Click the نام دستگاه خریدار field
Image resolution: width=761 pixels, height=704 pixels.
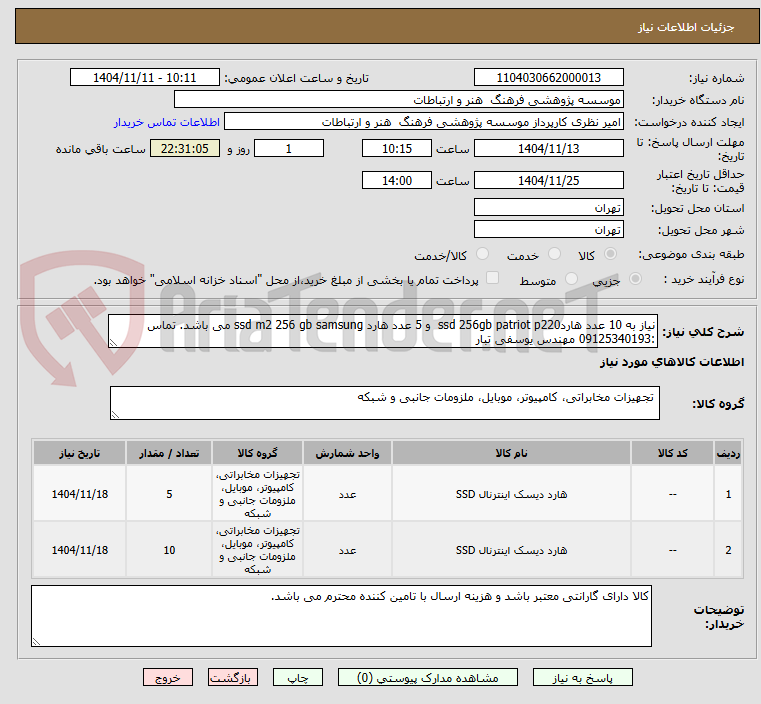click(398, 100)
